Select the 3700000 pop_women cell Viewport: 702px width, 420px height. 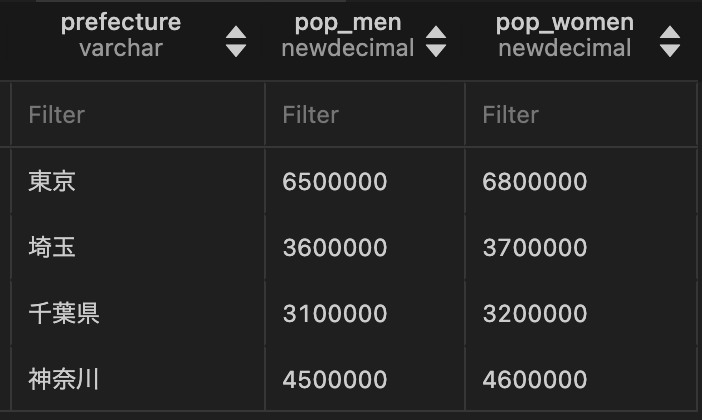[x=581, y=247]
